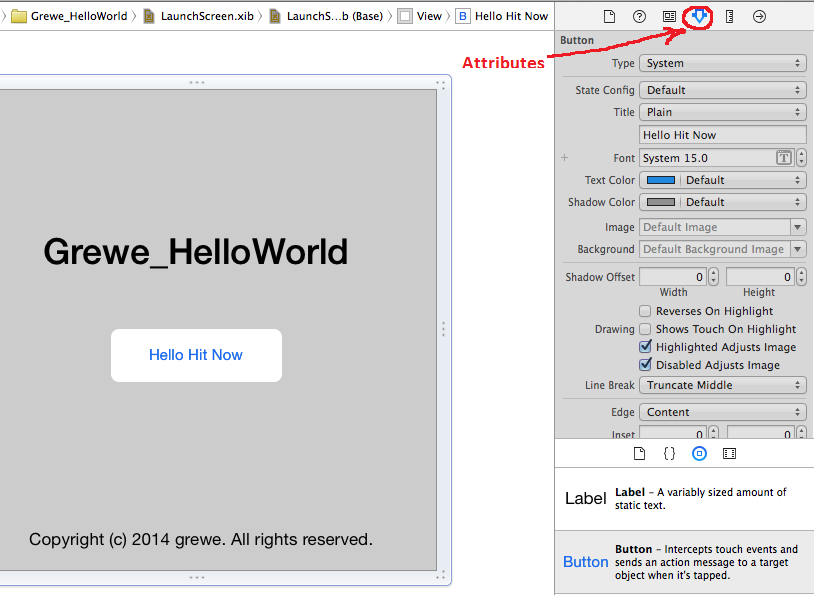Click the blue Text Color swatch
814x595 pixels.
(661, 180)
